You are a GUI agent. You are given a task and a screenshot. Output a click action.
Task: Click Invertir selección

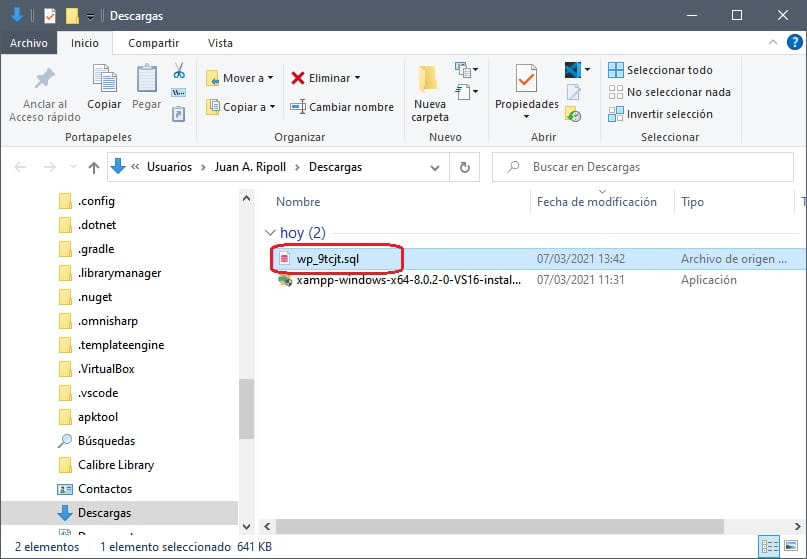(x=660, y=114)
